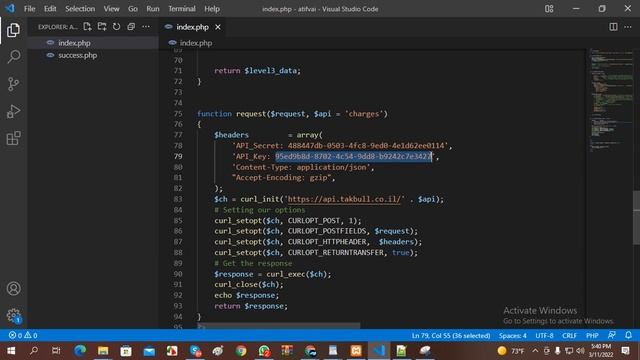Change language mode PHP

coord(592,336)
